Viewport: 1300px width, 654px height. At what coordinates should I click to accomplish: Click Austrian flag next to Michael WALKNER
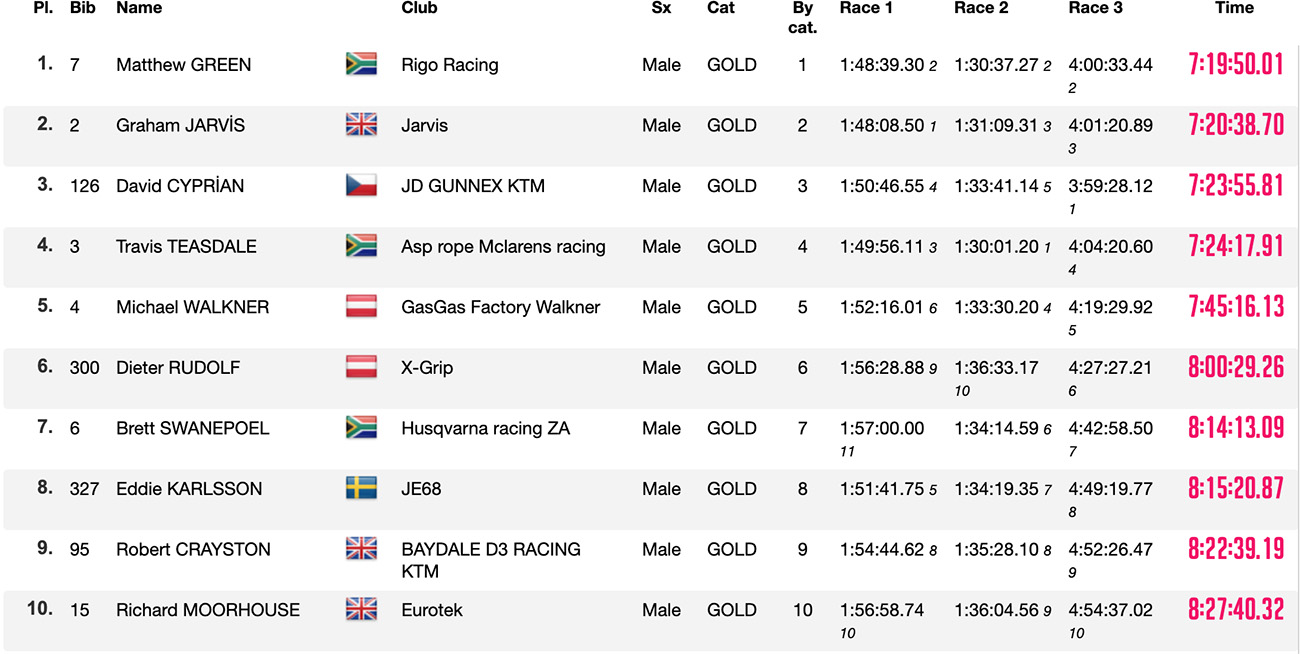point(361,307)
